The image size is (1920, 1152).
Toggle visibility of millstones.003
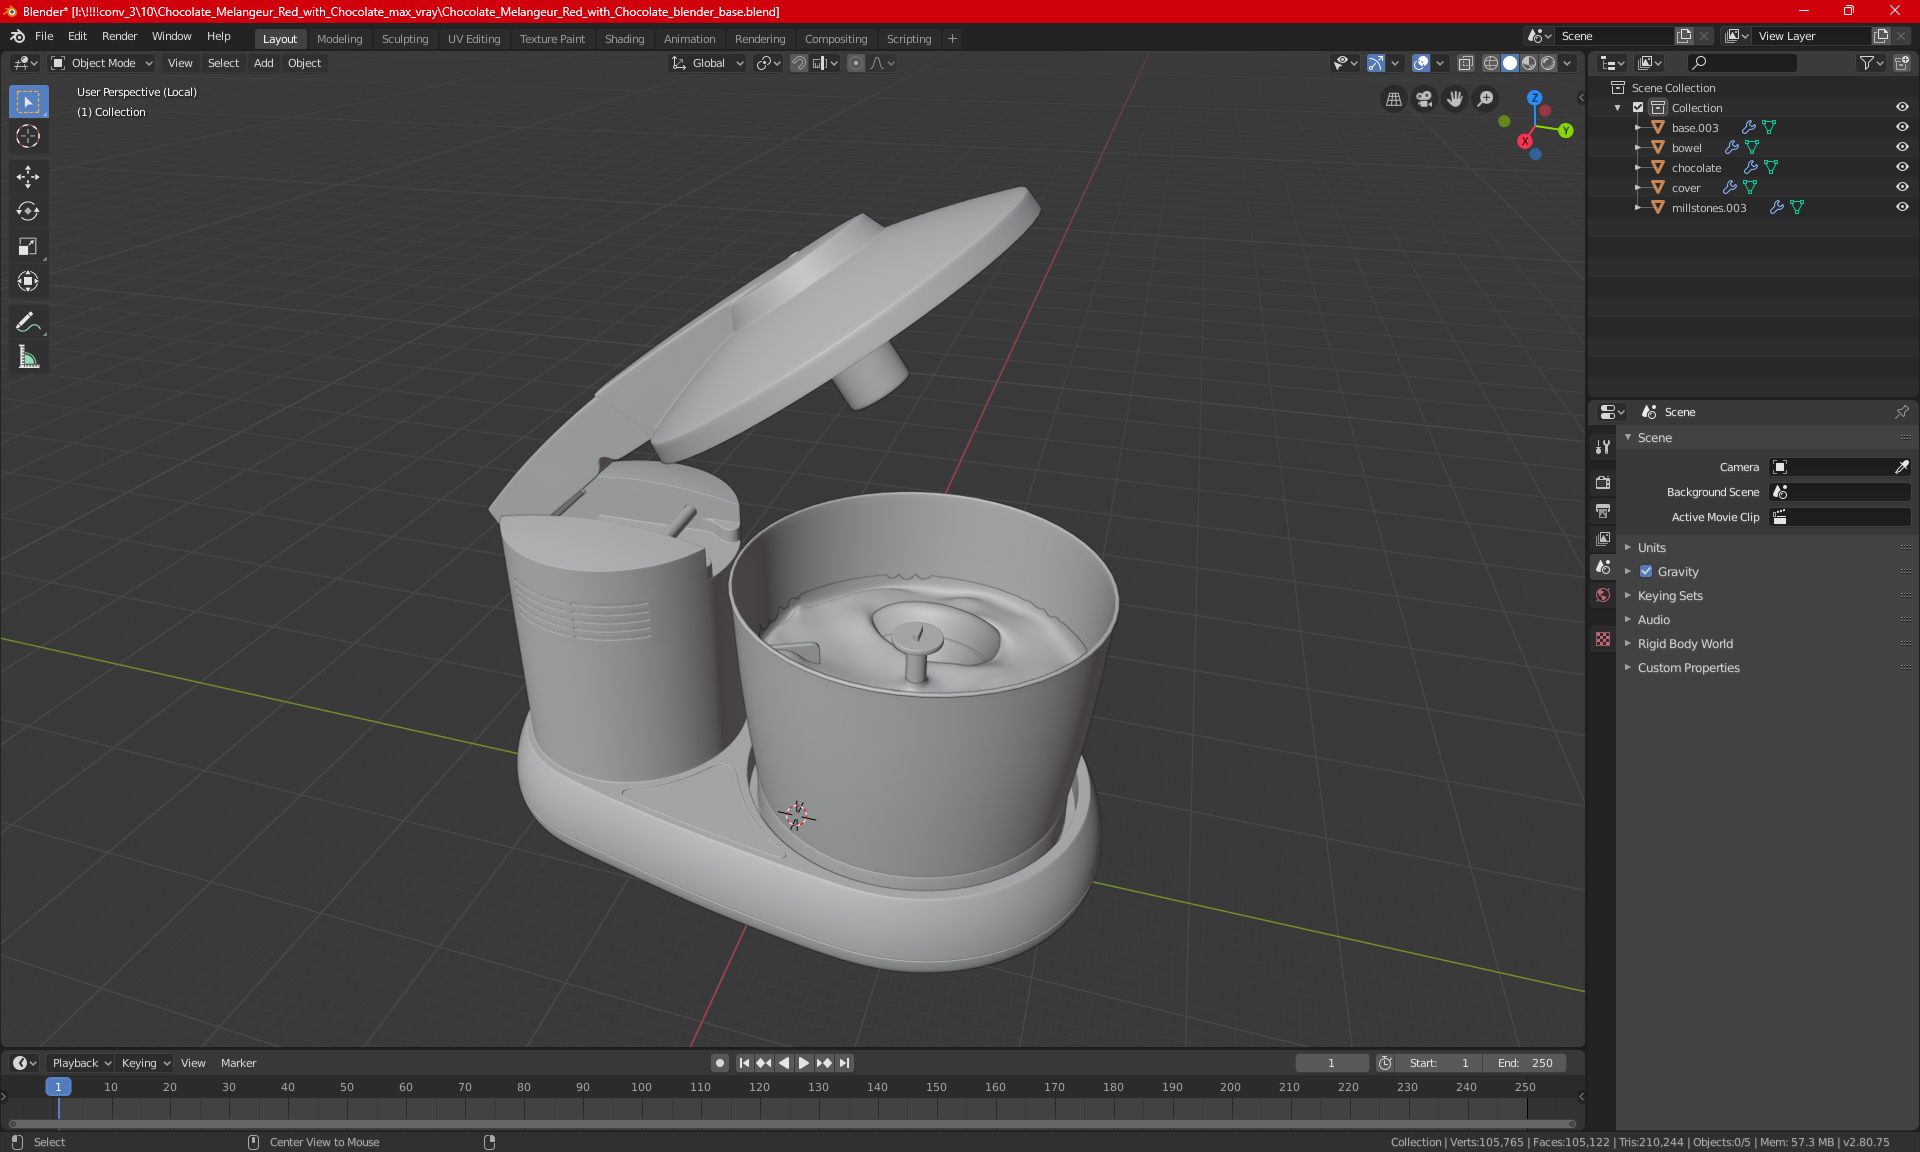[x=1902, y=207]
